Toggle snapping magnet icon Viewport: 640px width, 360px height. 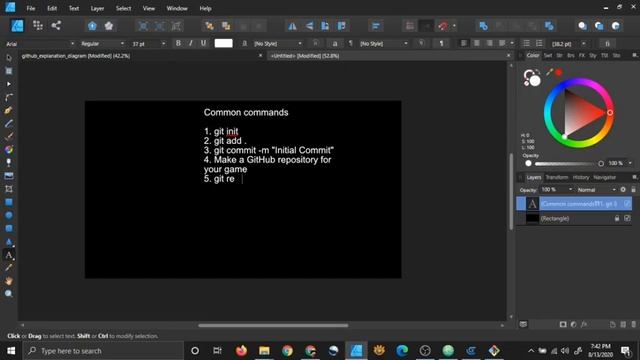[x=443, y=26]
